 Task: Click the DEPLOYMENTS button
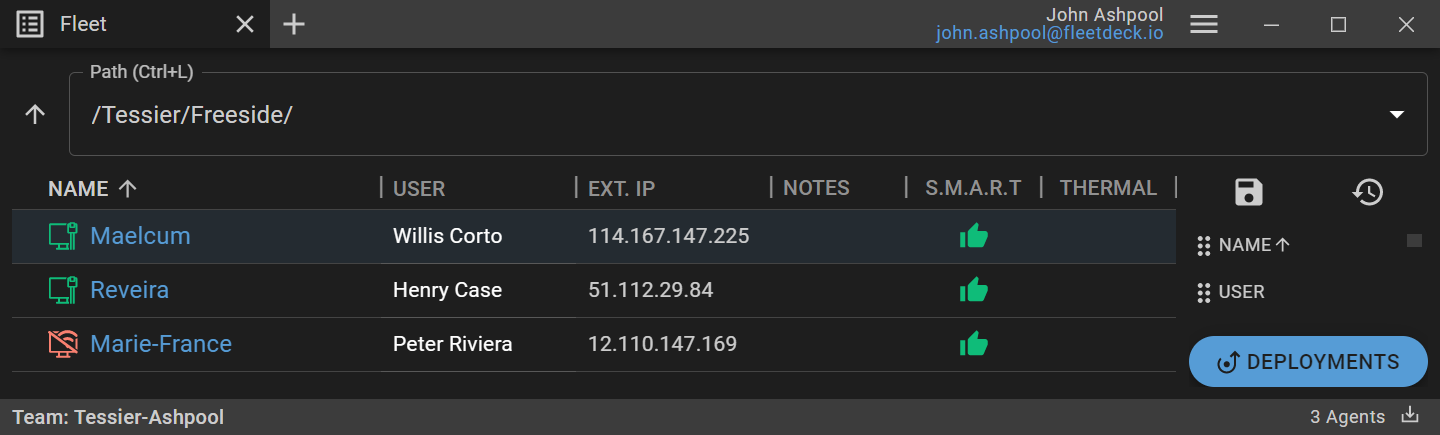coord(1308,362)
